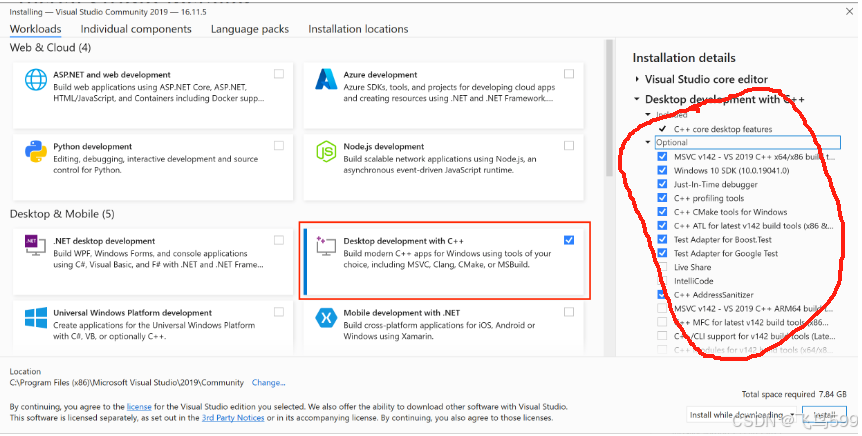Screen dimensions: 862x436
Task: Click the Desktop & Mobile (5) heading
Action: coord(62,214)
